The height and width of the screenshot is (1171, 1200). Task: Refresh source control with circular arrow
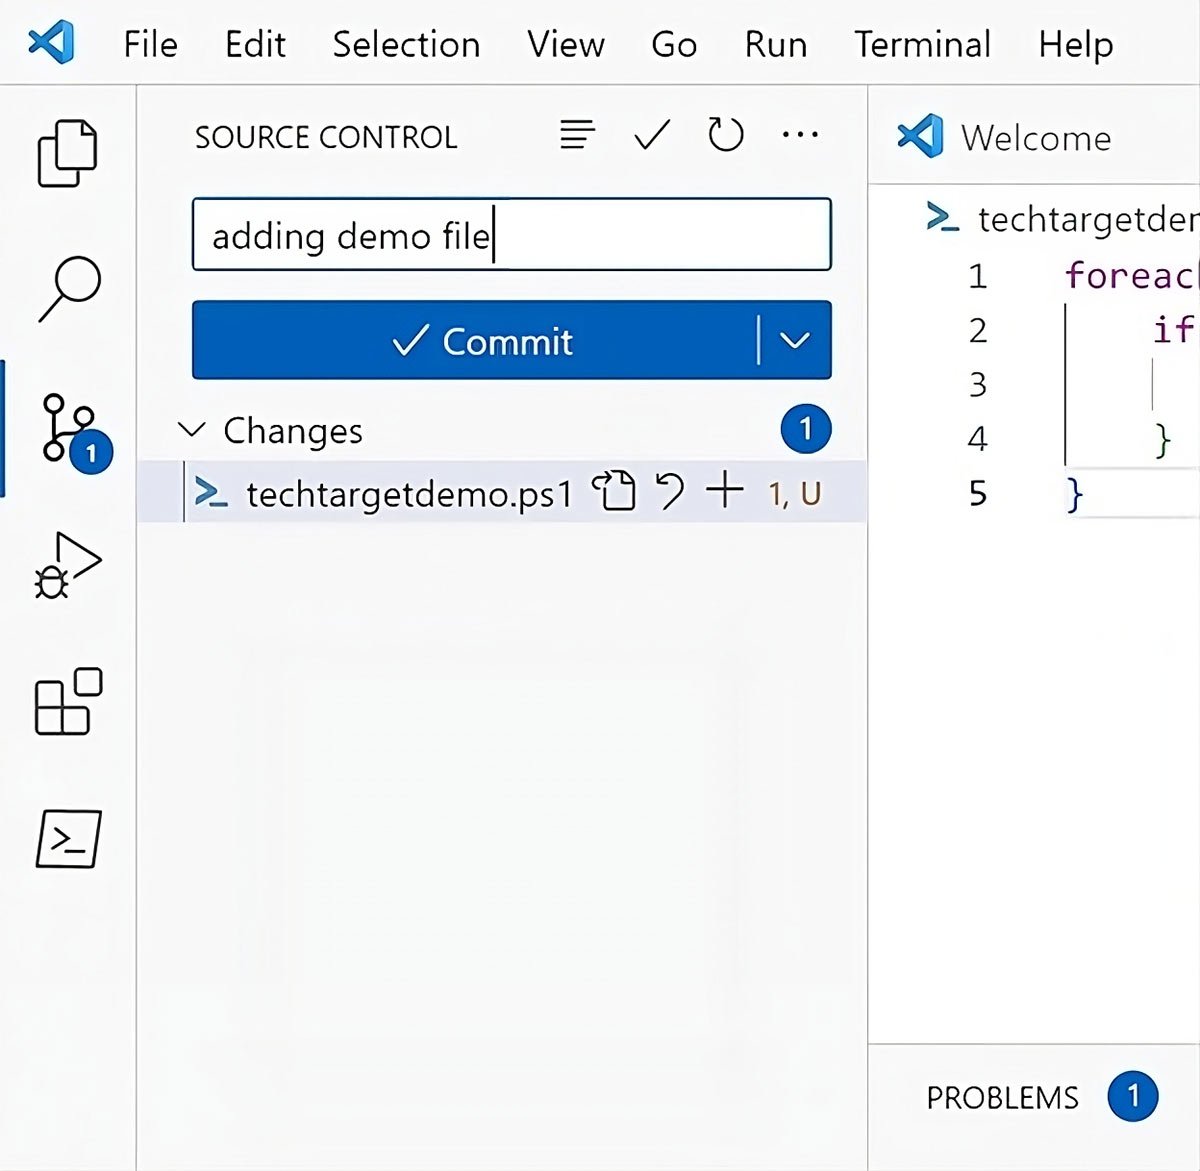[725, 134]
